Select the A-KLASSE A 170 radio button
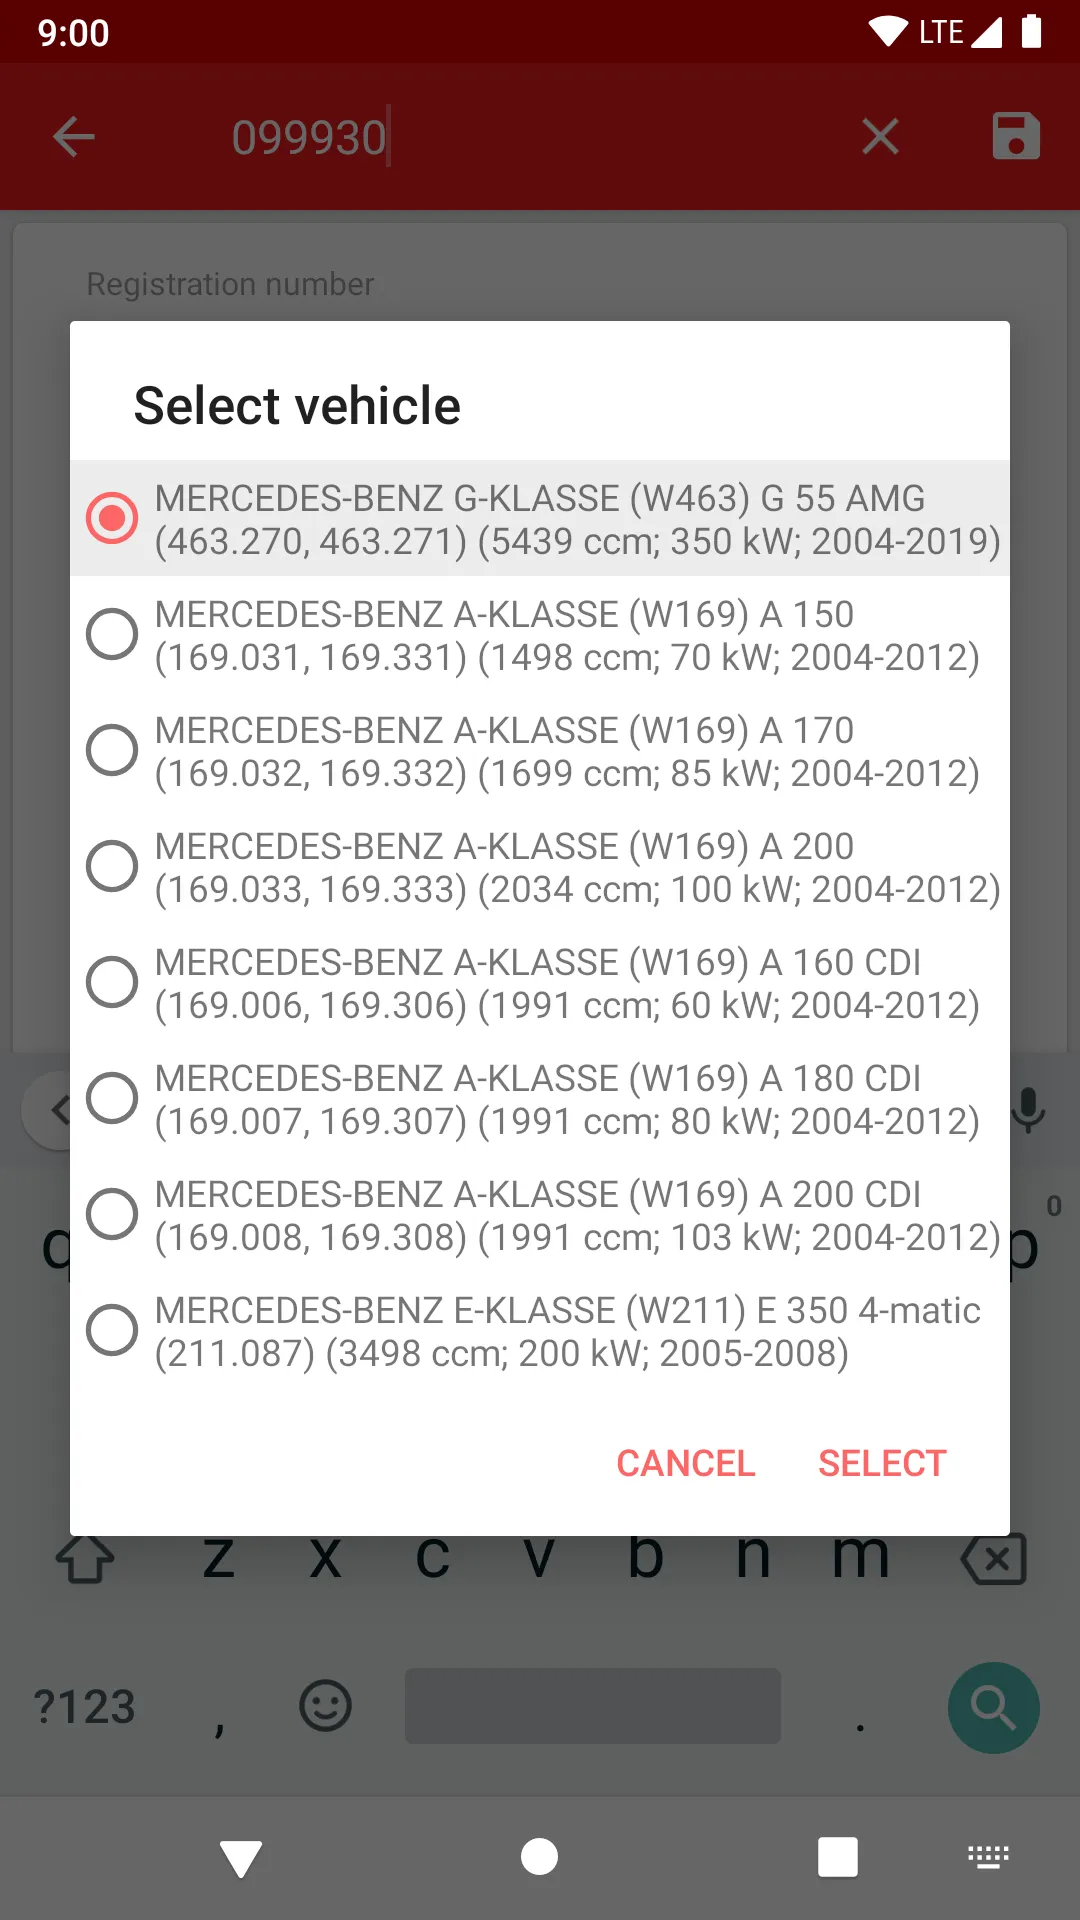Image resolution: width=1080 pixels, height=1920 pixels. pyautogui.click(x=112, y=750)
